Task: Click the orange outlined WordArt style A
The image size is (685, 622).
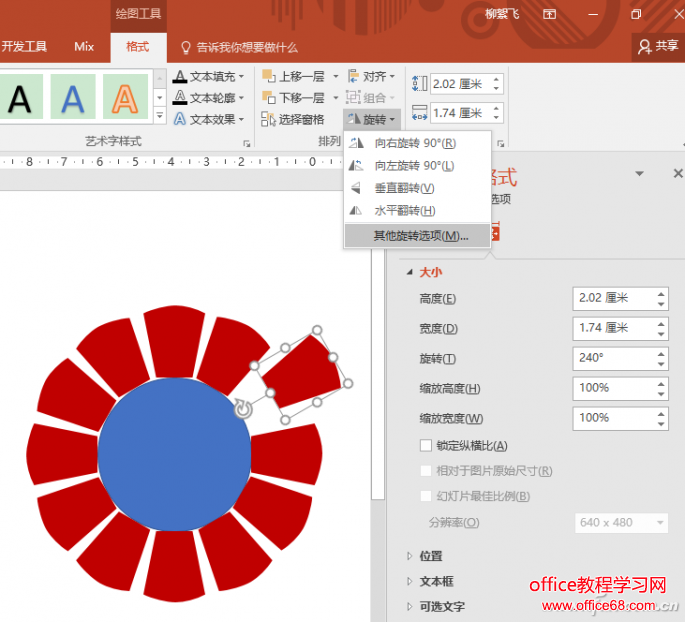Action: (125, 97)
